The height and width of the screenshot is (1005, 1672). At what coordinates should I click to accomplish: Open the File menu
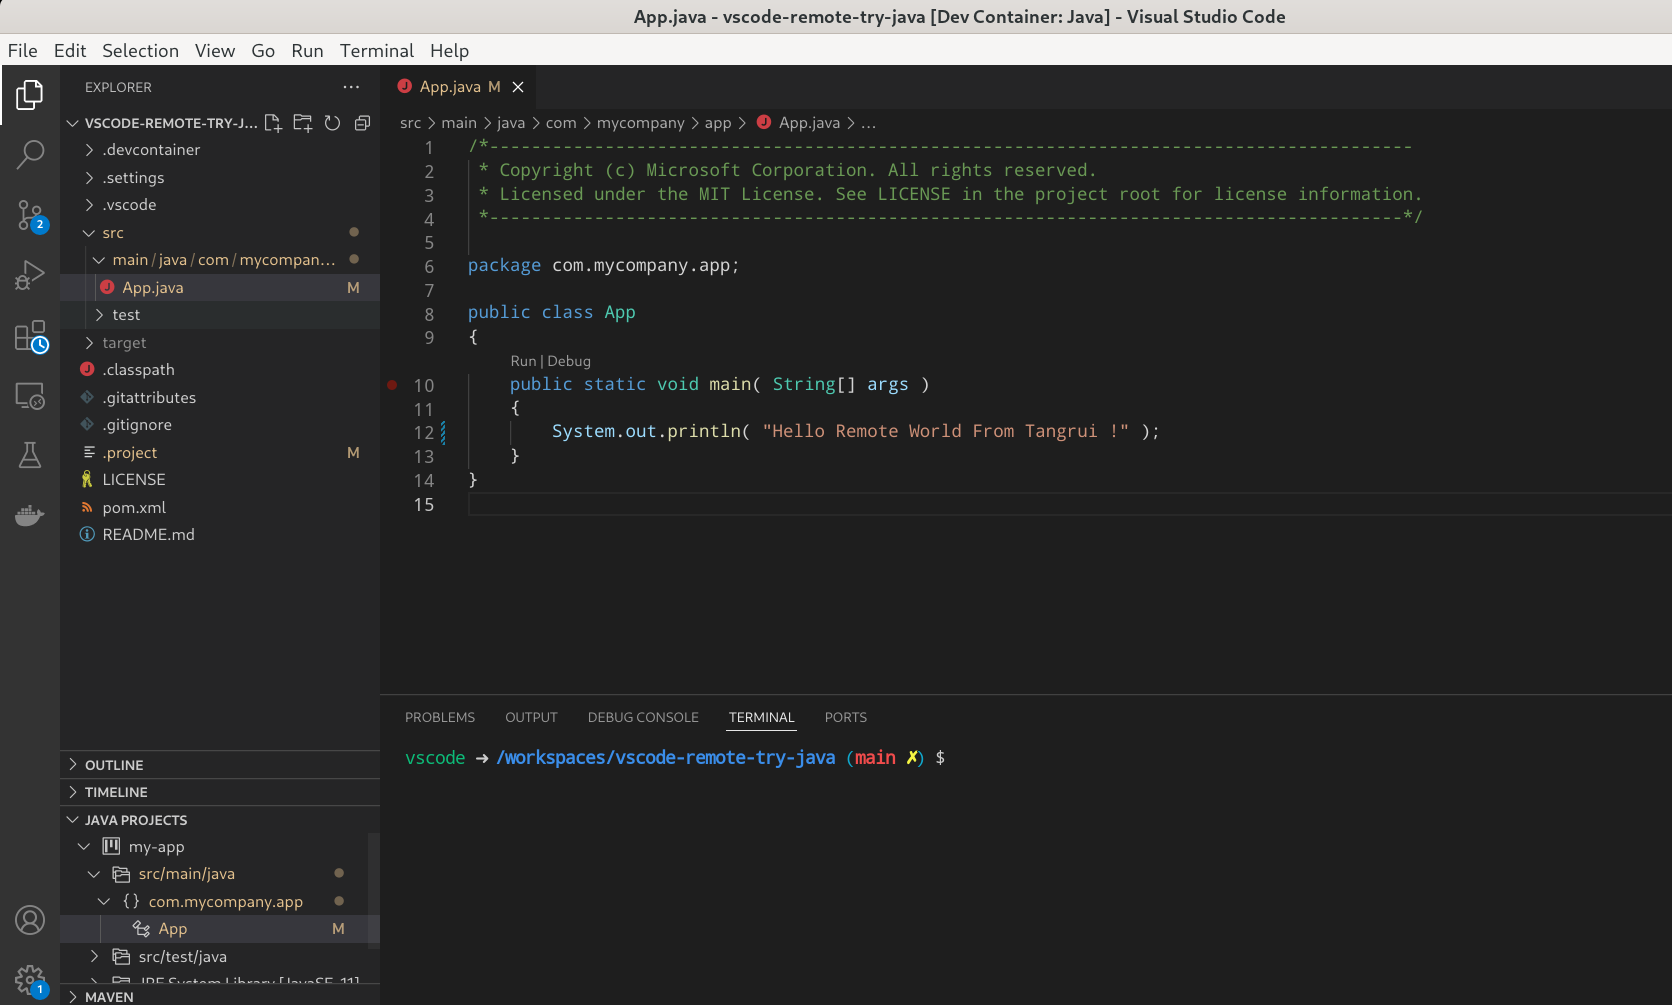(22, 51)
